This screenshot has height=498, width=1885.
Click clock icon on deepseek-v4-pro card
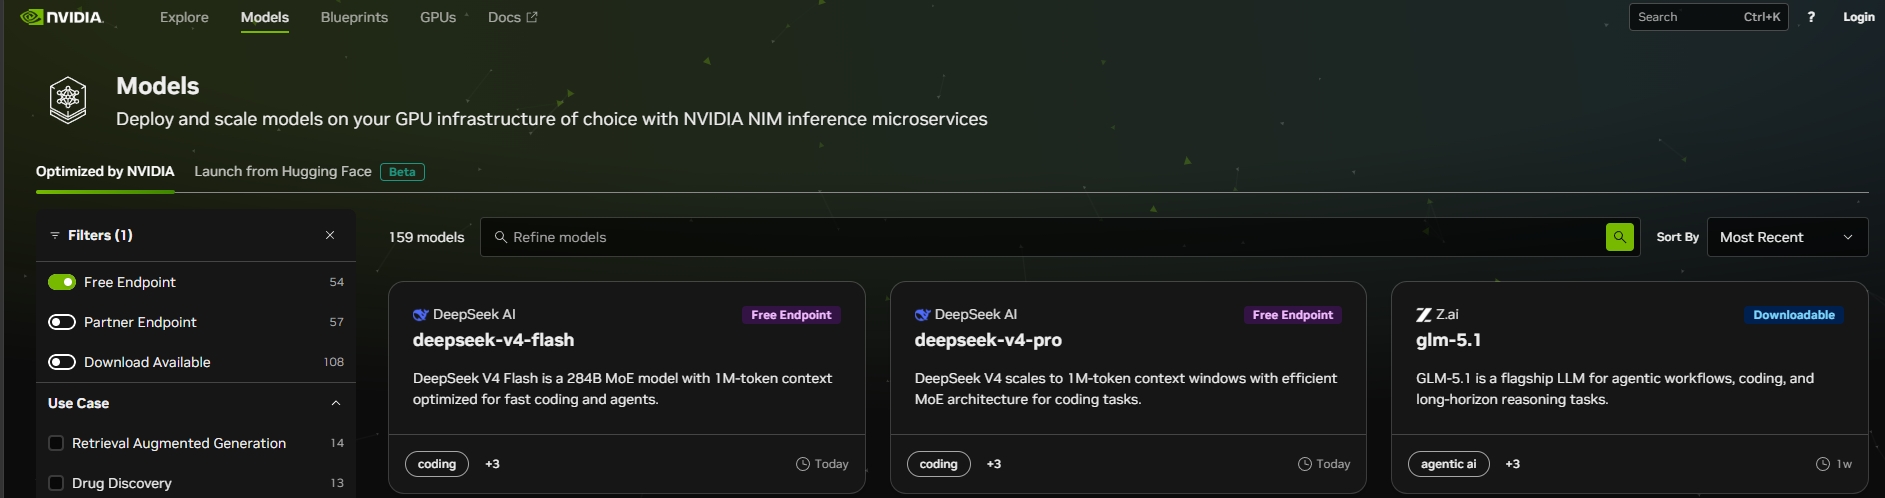point(1304,464)
